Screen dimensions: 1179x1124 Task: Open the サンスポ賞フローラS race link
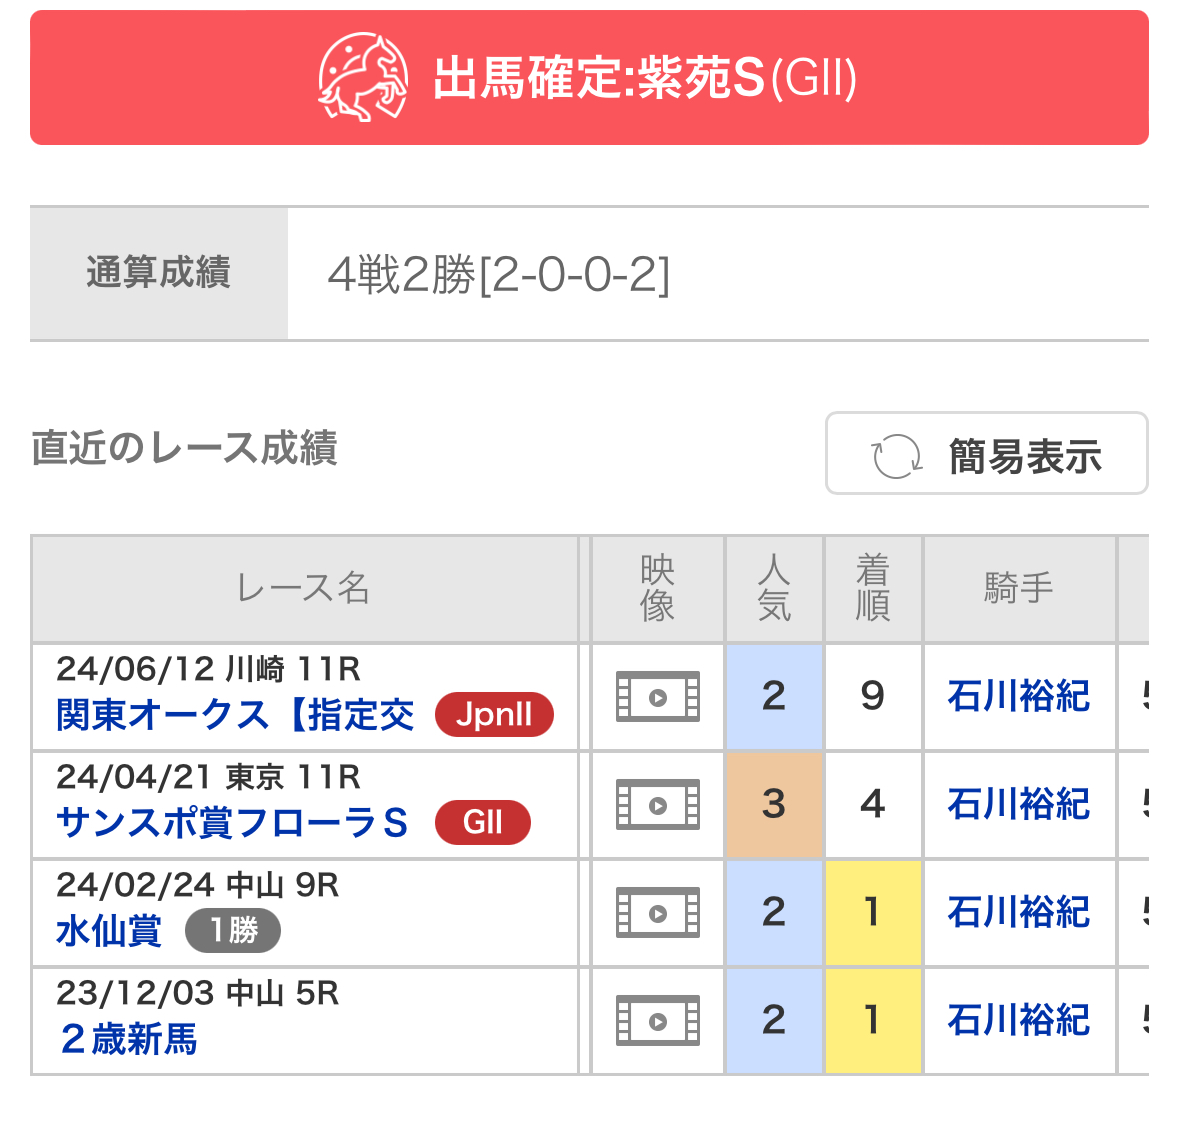click(232, 822)
